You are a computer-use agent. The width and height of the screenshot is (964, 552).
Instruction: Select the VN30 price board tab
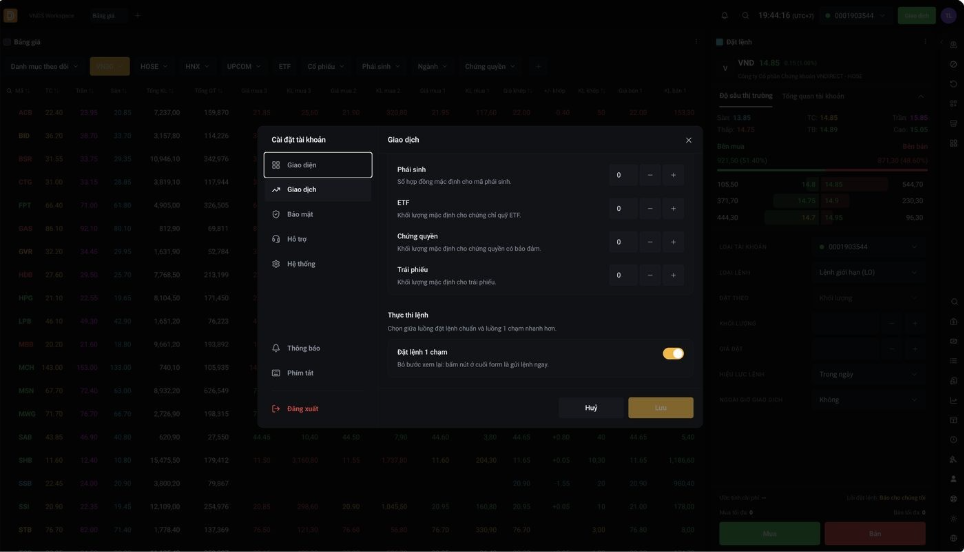(x=109, y=66)
